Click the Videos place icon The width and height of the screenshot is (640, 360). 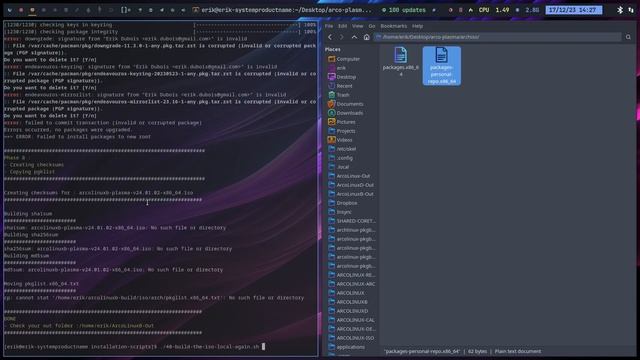tap(331, 140)
